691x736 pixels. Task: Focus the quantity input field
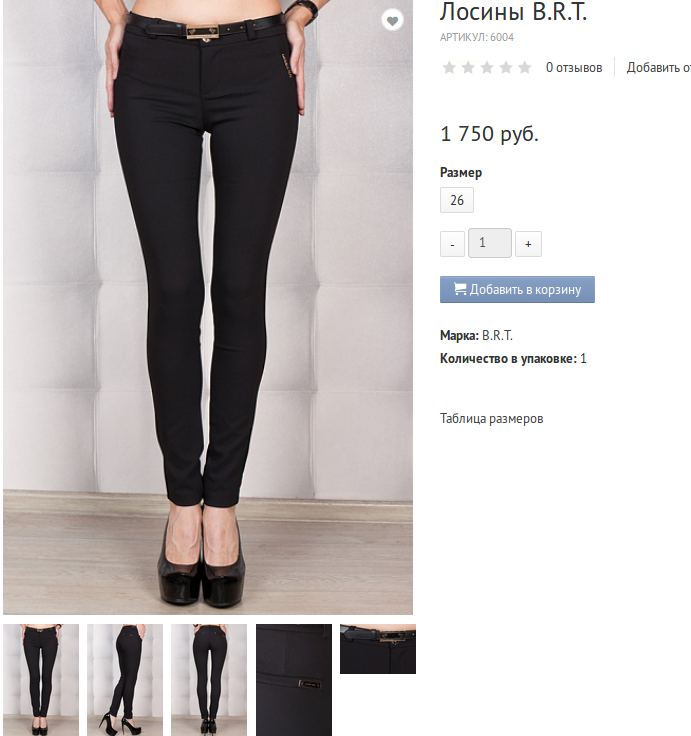pos(490,243)
